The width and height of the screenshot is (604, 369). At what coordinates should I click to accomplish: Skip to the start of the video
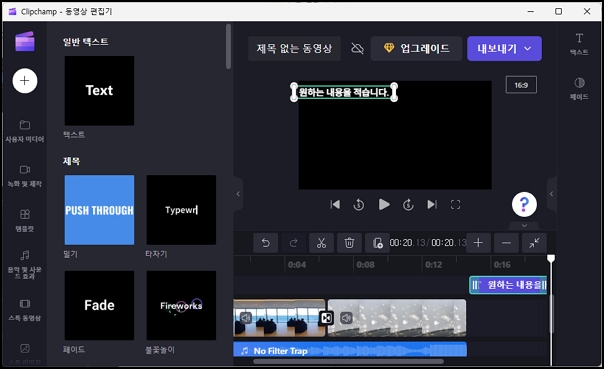[335, 205]
